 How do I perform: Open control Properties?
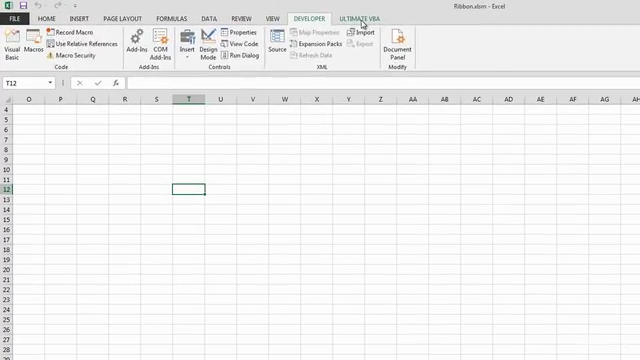tap(239, 32)
